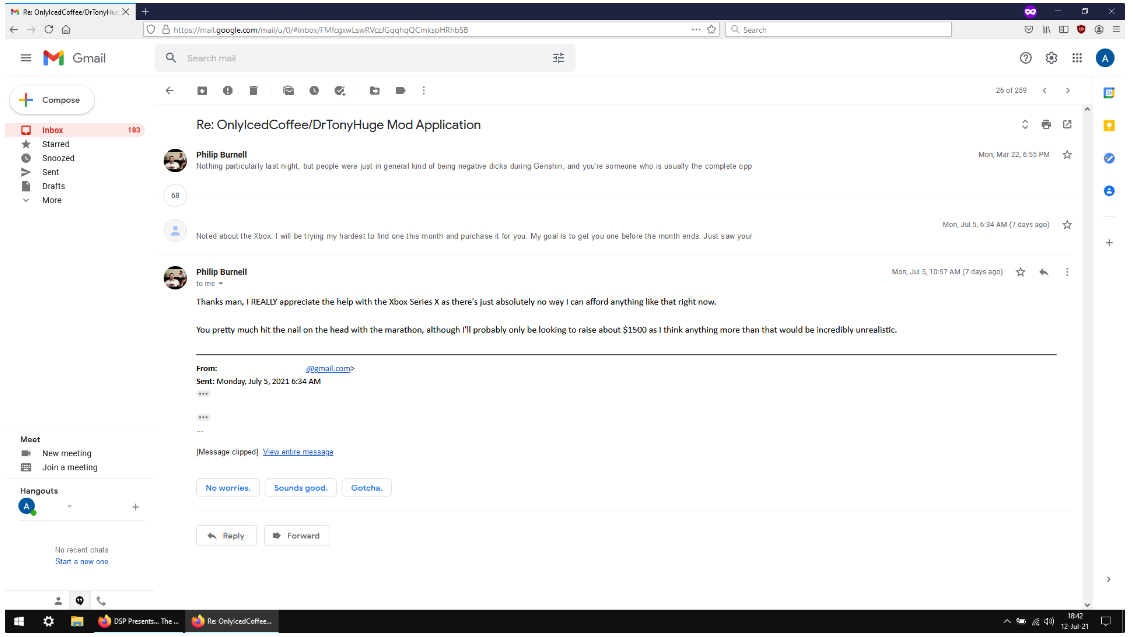Open Gmail settings gear
The image size is (1133, 637).
tap(1051, 58)
